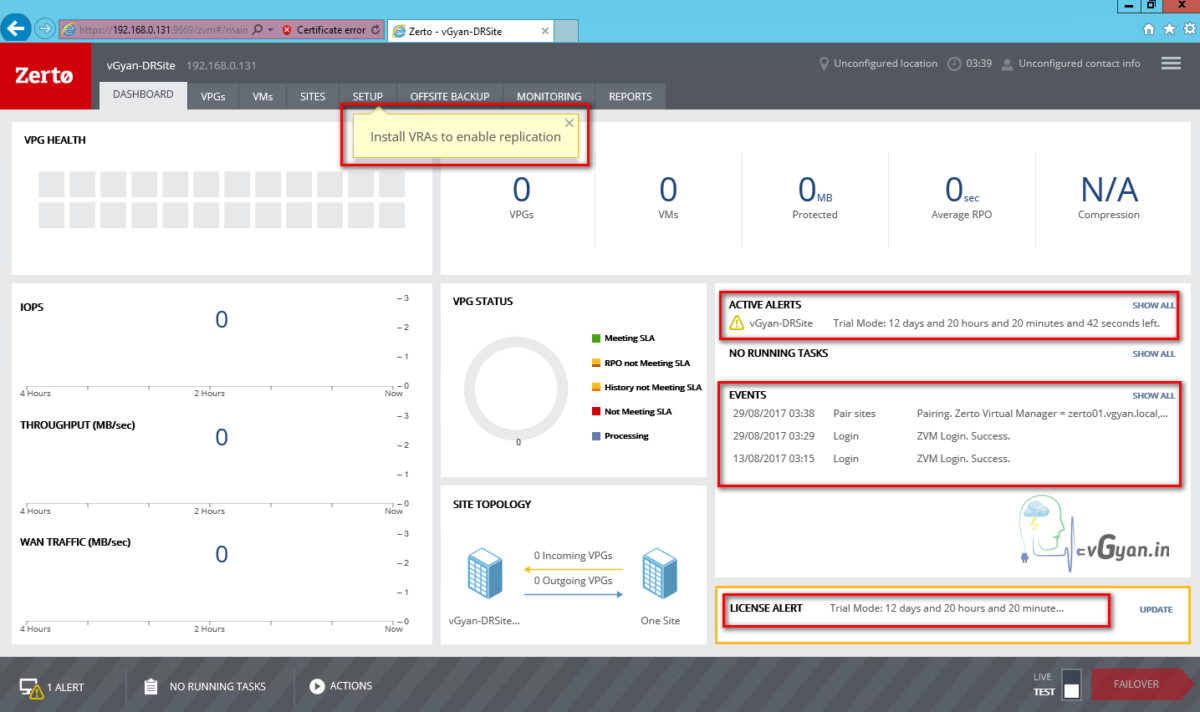Click the warning icon next to Trial Mode alert
The image size is (1200, 712).
click(737, 321)
